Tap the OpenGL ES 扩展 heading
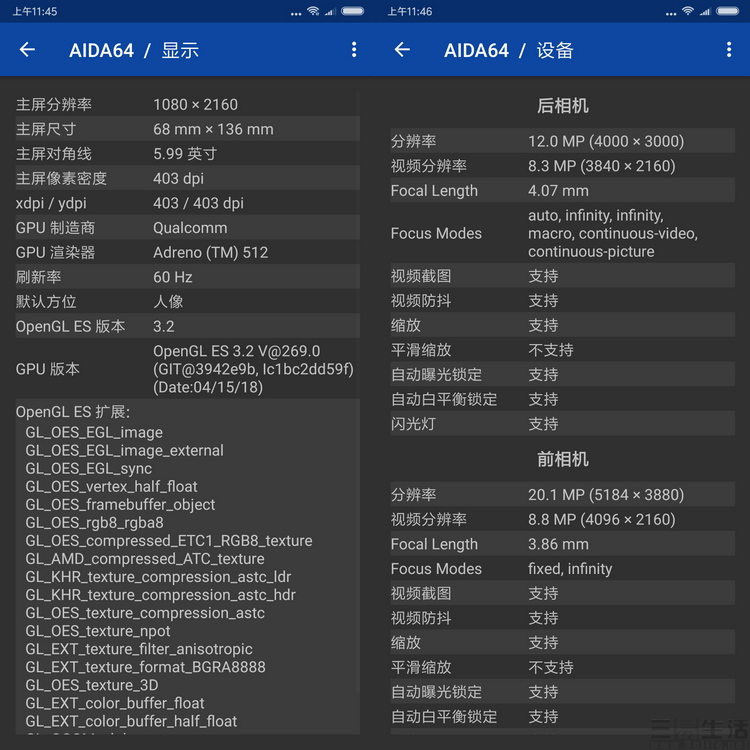 click(73, 412)
